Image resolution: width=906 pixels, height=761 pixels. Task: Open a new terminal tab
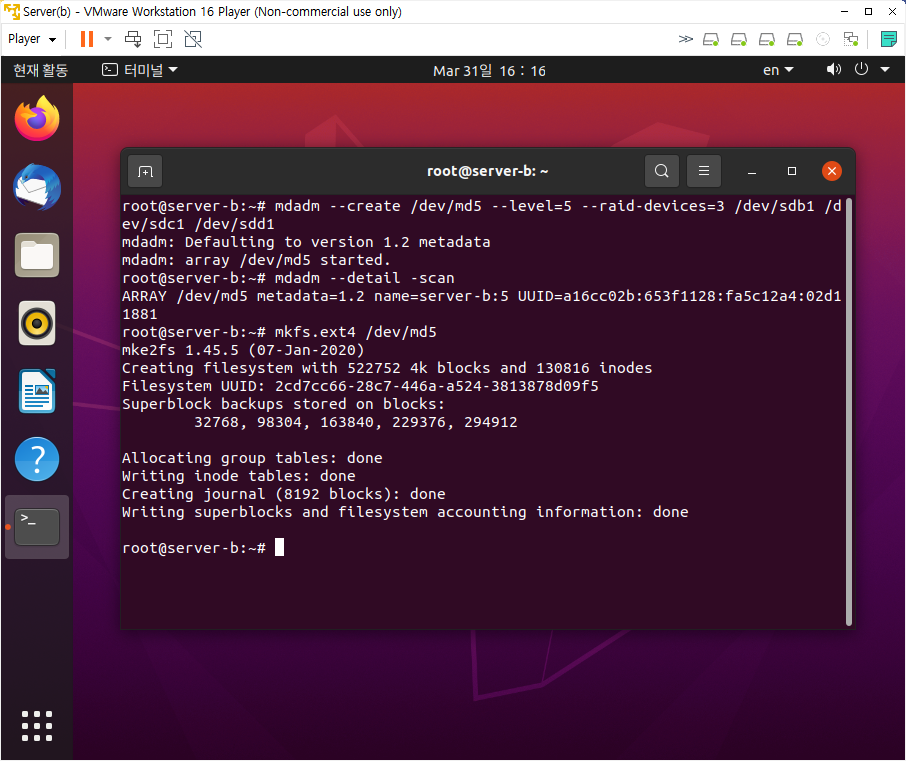coord(145,171)
